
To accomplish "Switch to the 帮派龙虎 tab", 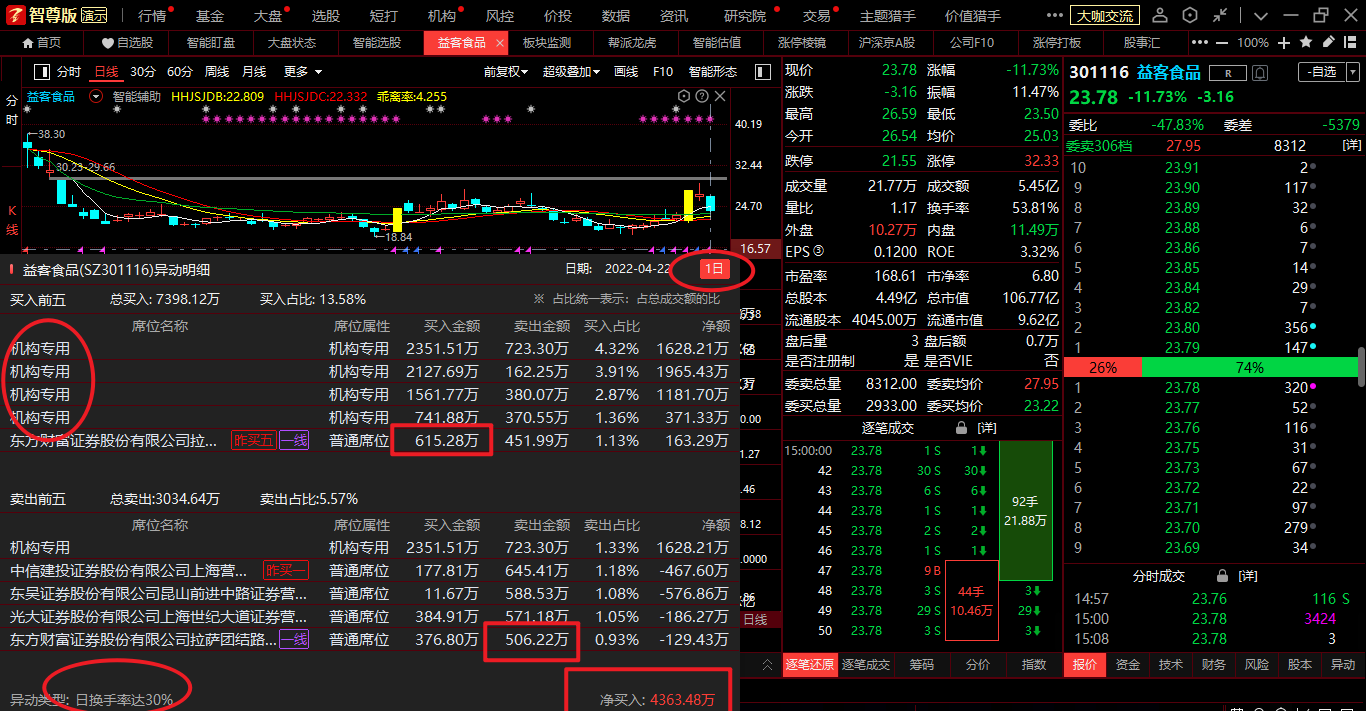I will 632,43.
